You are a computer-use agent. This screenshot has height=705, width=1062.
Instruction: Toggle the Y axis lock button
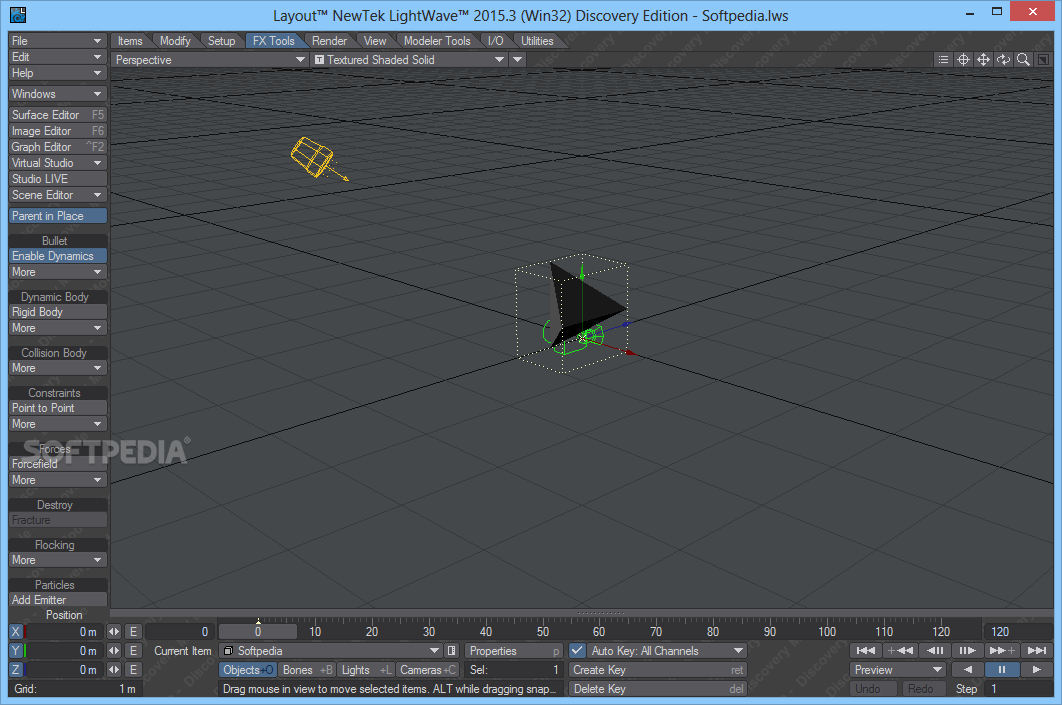pos(16,650)
